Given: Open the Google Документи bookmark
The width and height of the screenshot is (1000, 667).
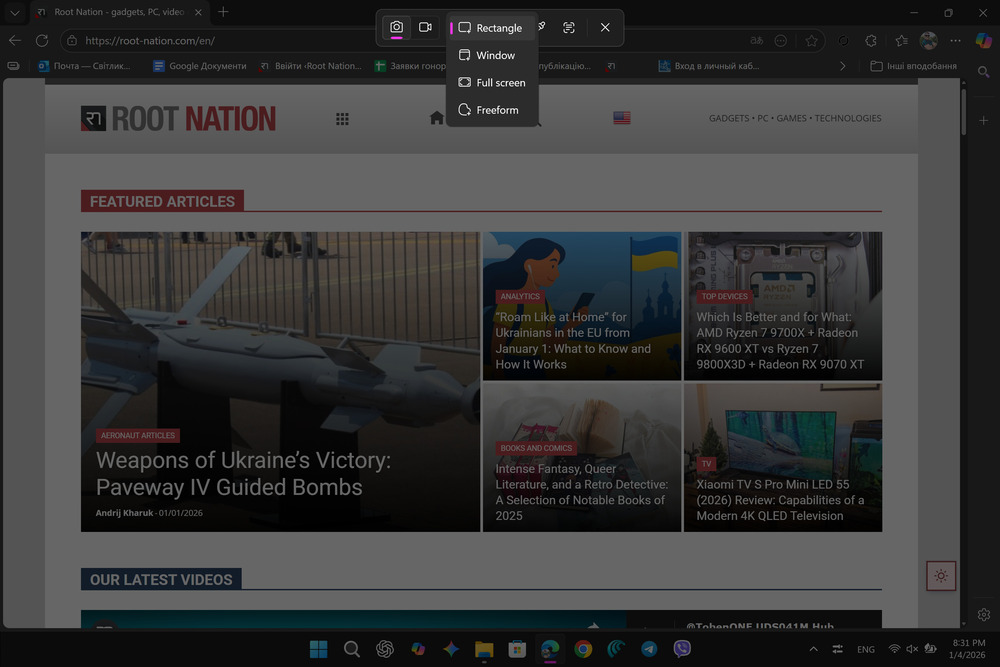Looking at the screenshot, I should point(200,66).
